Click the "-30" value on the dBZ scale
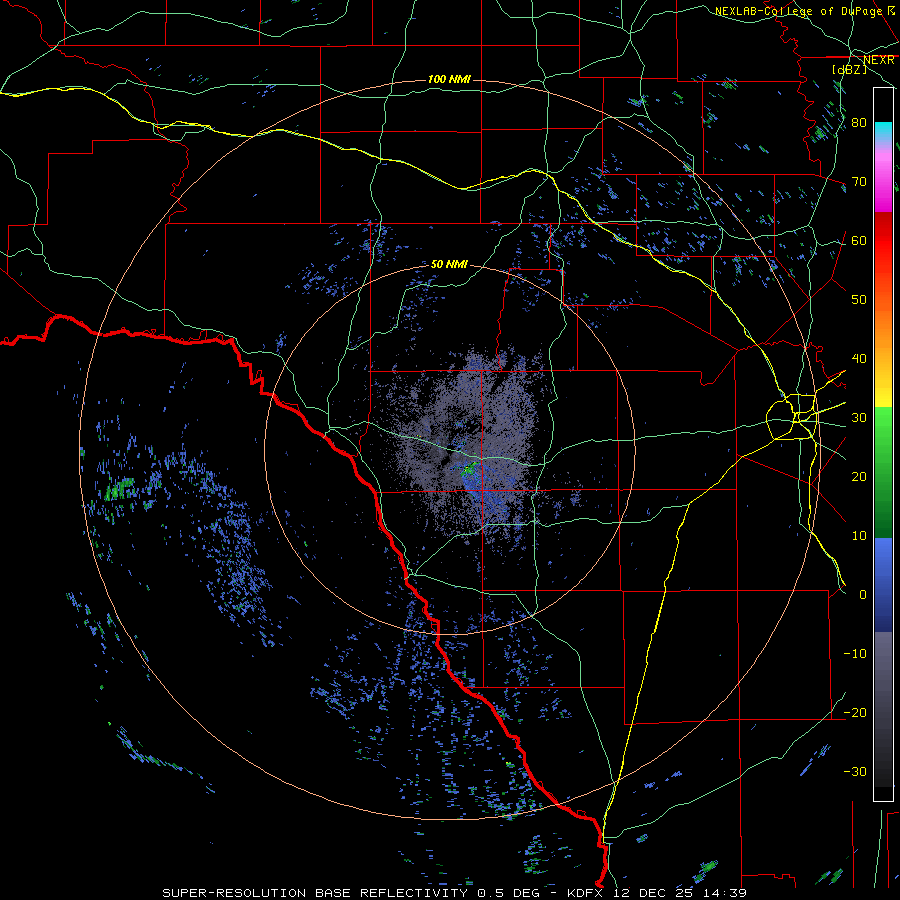This screenshot has height=900, width=900. [x=855, y=771]
